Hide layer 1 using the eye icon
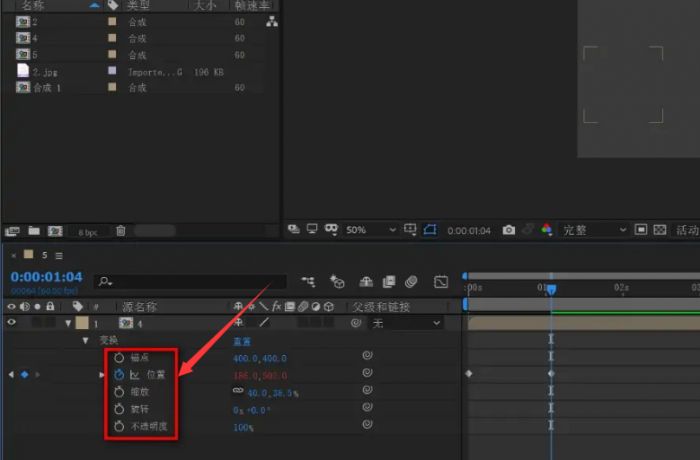 click(12, 323)
